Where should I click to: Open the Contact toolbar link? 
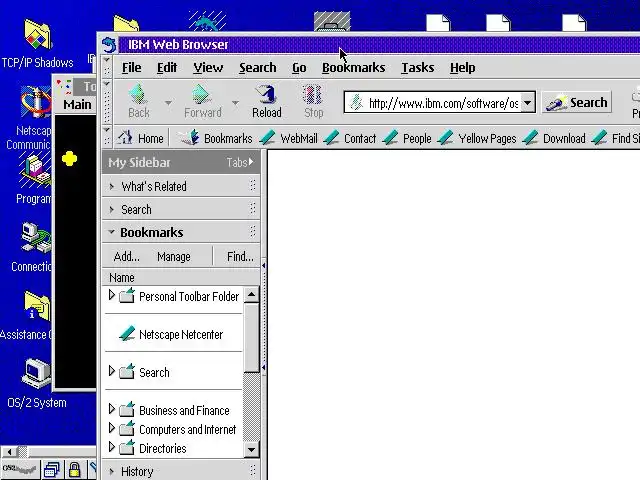350,138
